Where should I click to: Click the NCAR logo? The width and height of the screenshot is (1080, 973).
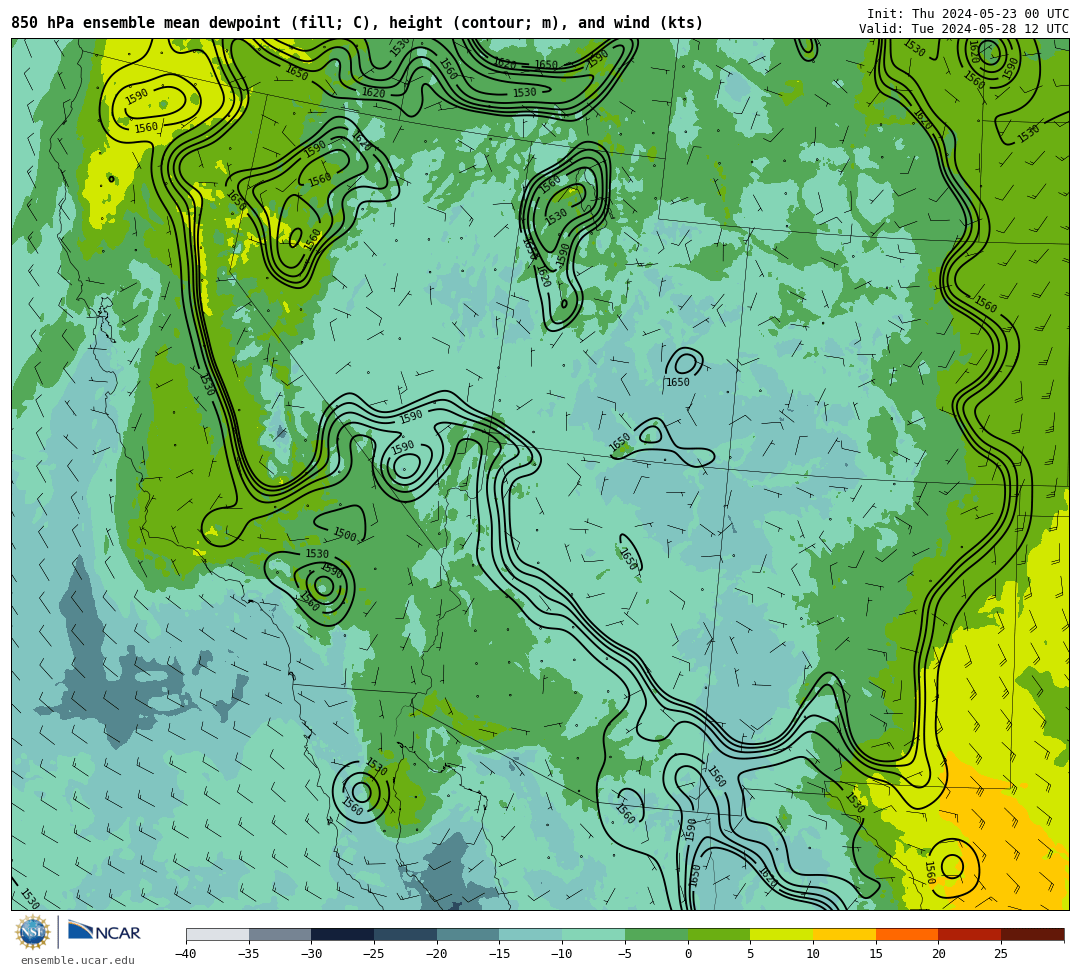(104, 932)
